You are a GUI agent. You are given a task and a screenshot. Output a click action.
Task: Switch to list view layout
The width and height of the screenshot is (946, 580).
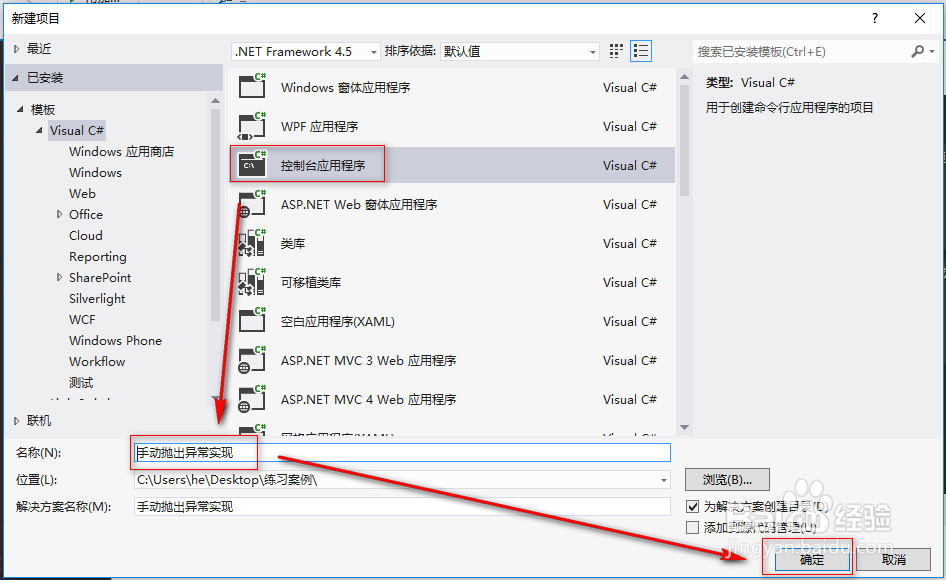pos(641,51)
